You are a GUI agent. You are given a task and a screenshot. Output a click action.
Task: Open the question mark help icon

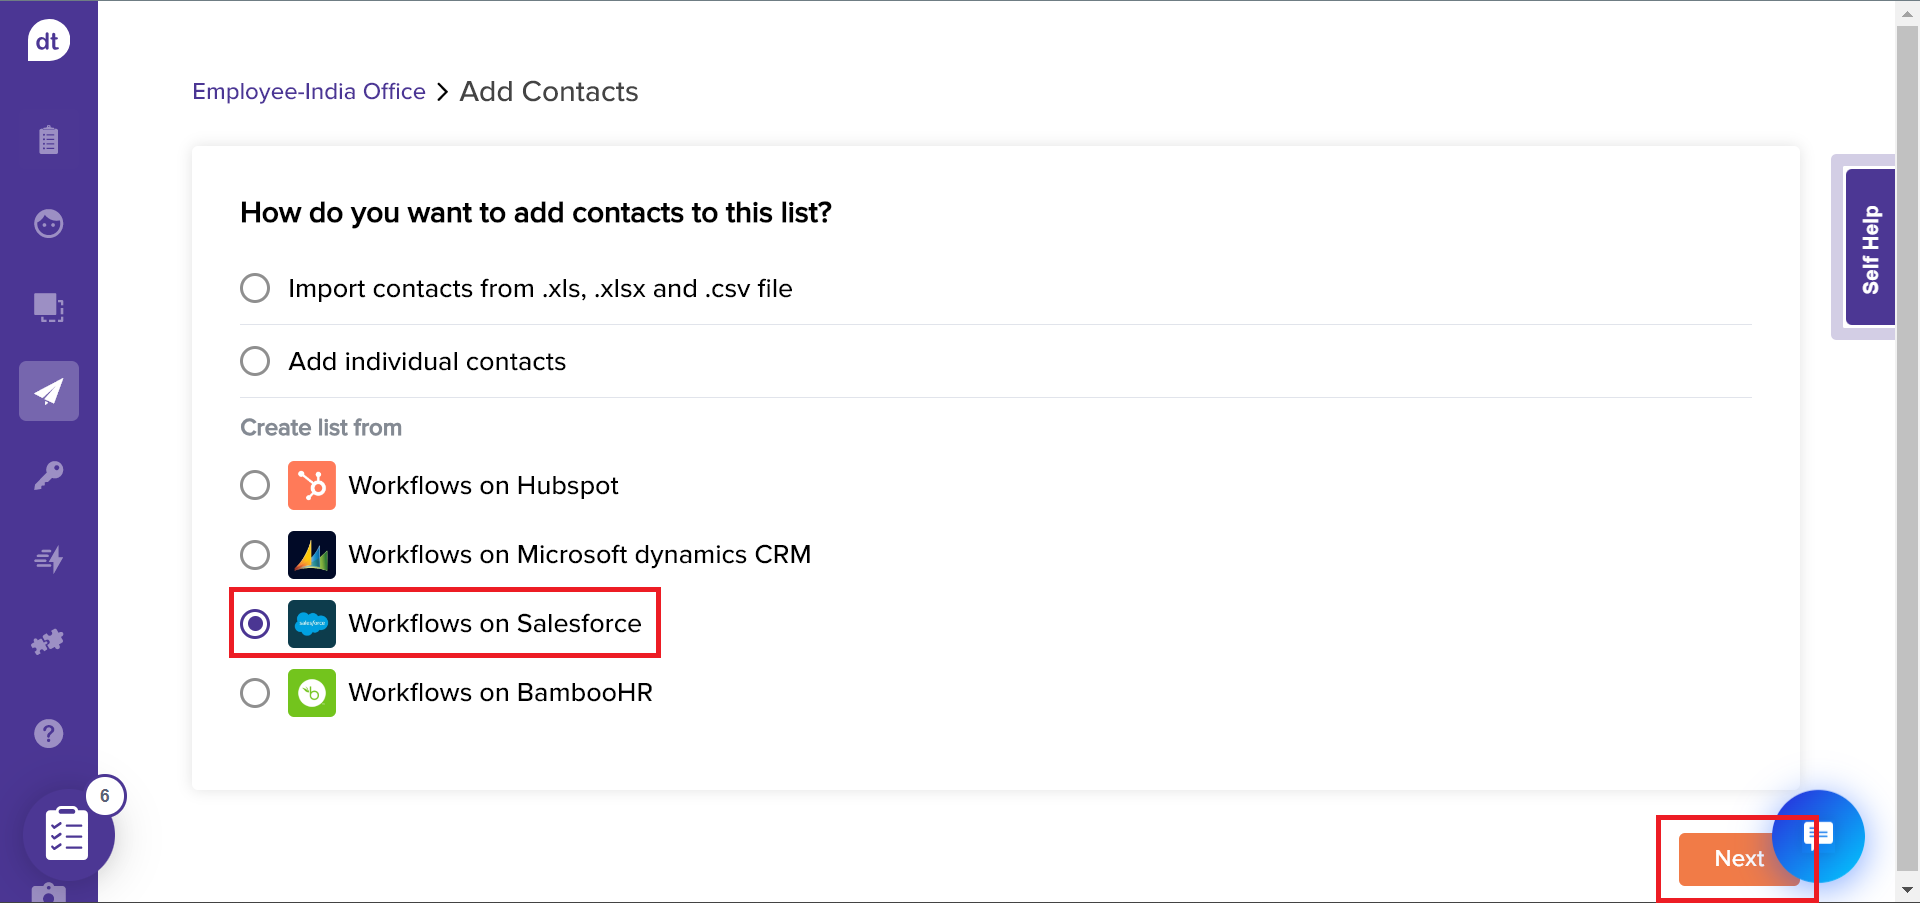48,734
